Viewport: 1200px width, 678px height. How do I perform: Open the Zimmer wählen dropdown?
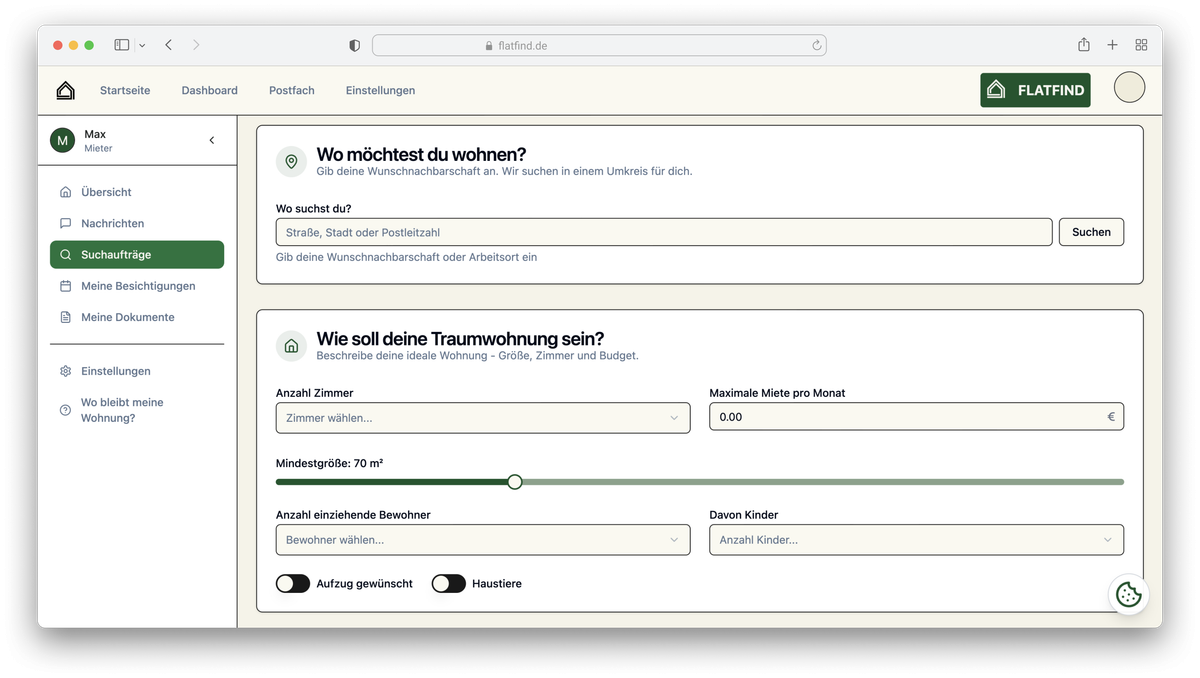coord(482,417)
